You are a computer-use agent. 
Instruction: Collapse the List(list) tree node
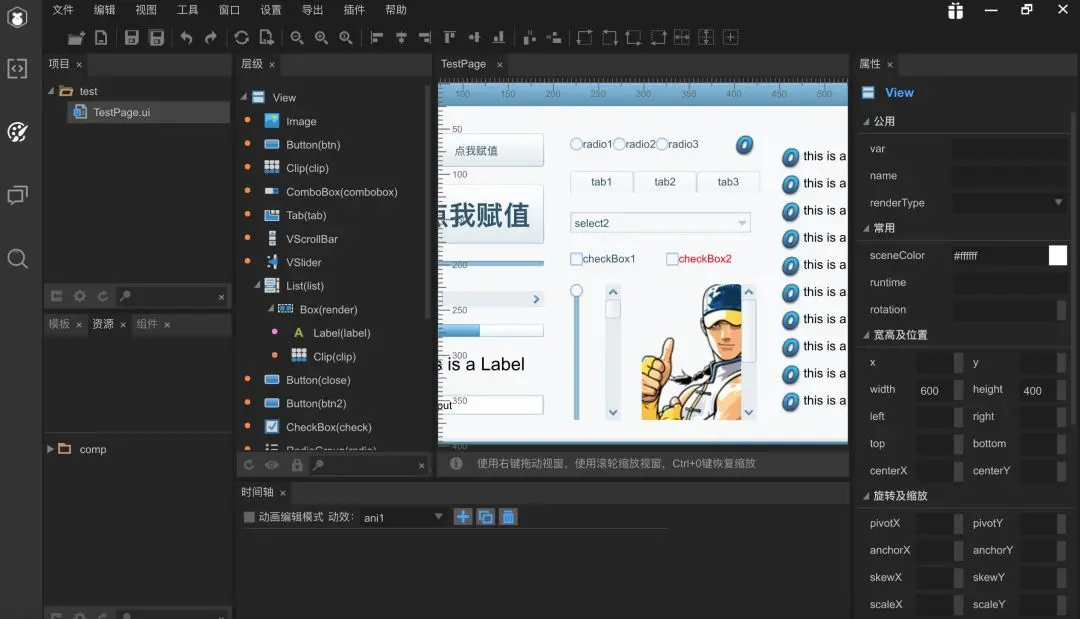click(x=258, y=284)
